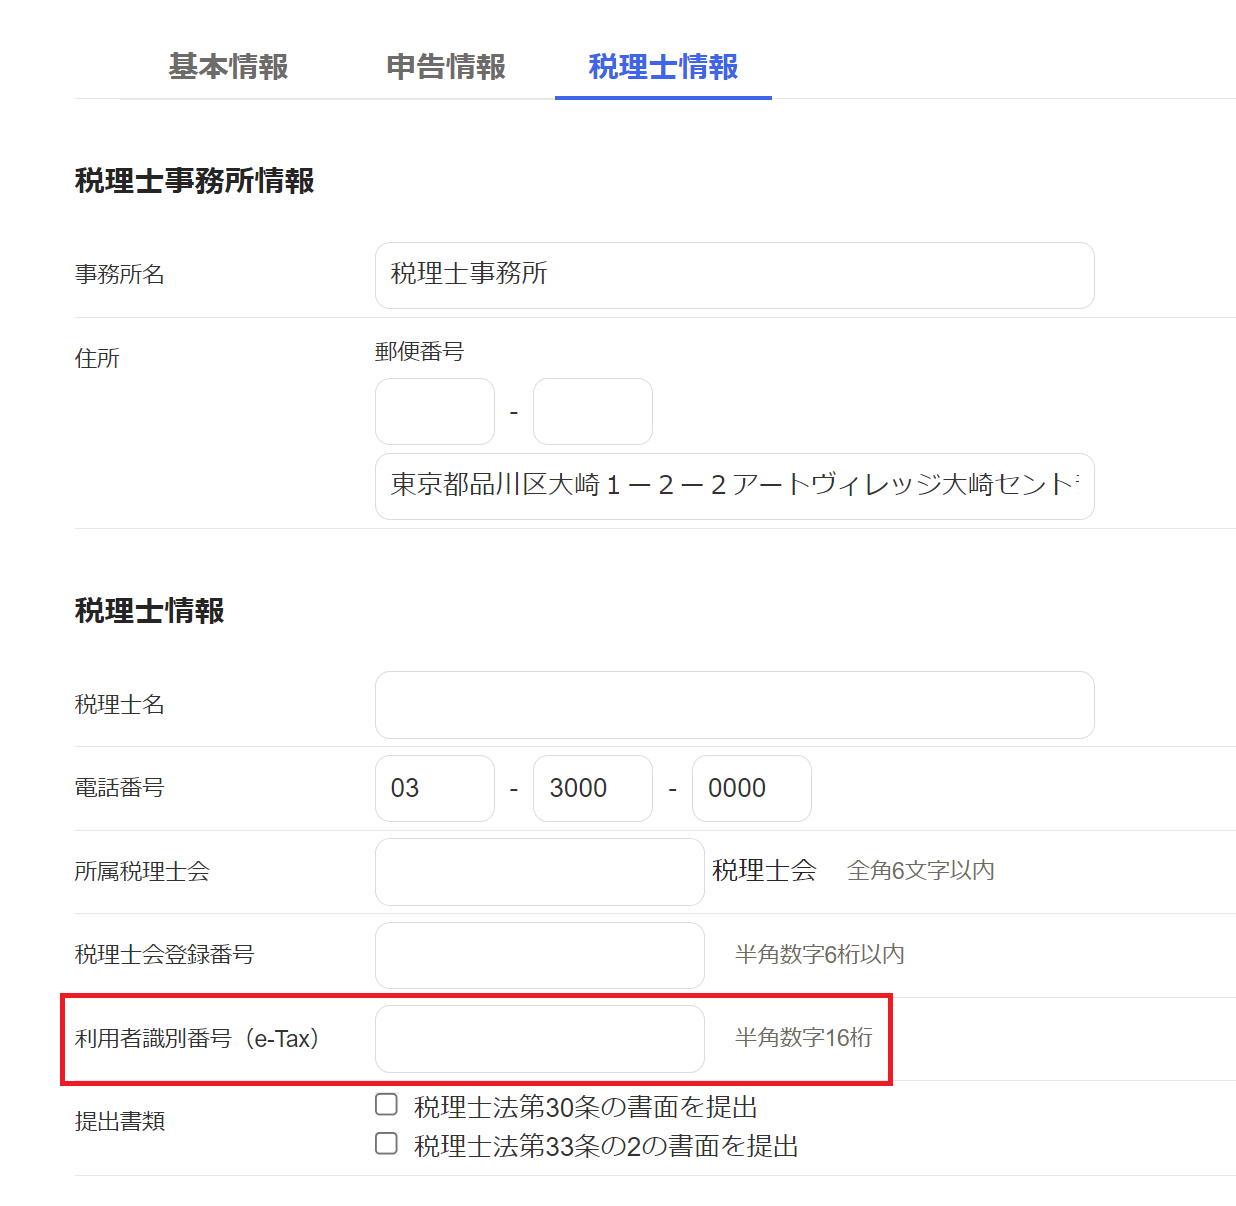Select the 税理士情報 tab
The width and height of the screenshot is (1236, 1206).
point(663,67)
